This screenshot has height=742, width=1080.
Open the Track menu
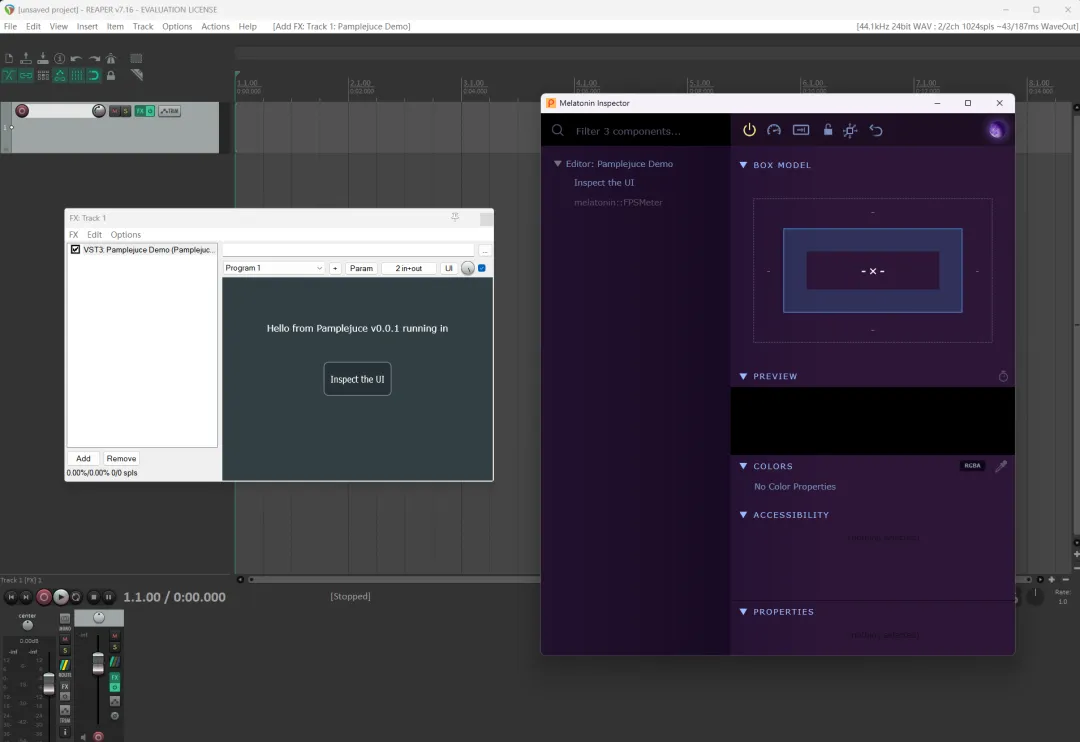tap(143, 26)
